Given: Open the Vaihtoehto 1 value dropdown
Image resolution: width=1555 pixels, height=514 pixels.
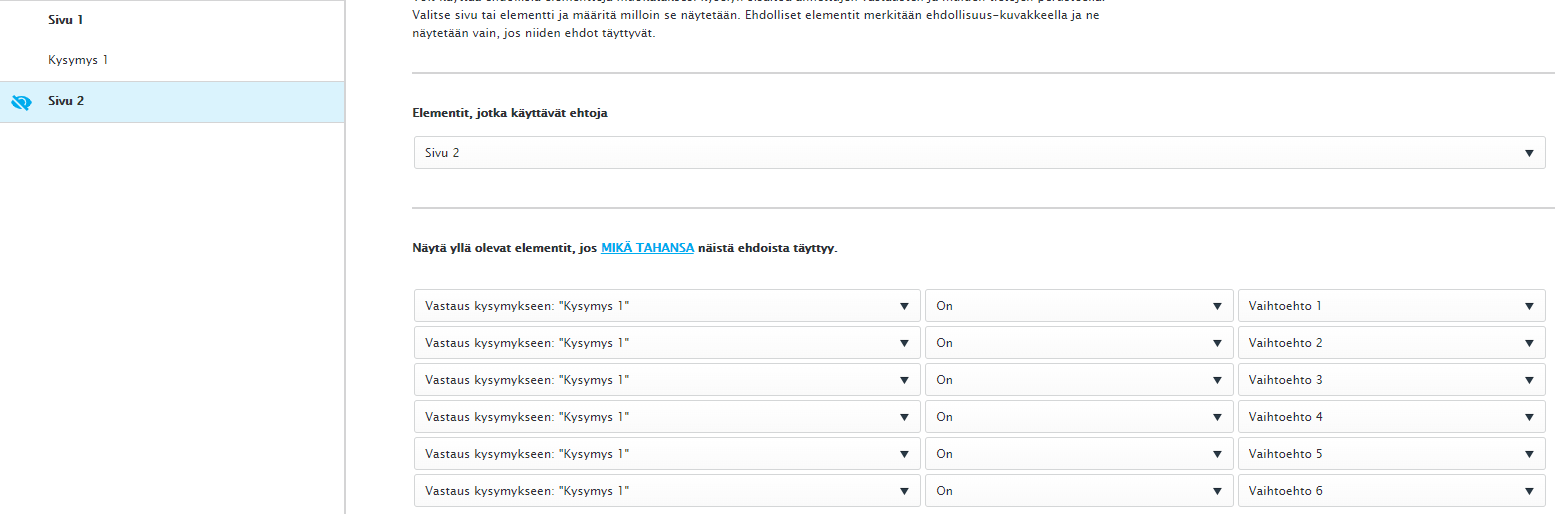Looking at the screenshot, I should (1391, 306).
